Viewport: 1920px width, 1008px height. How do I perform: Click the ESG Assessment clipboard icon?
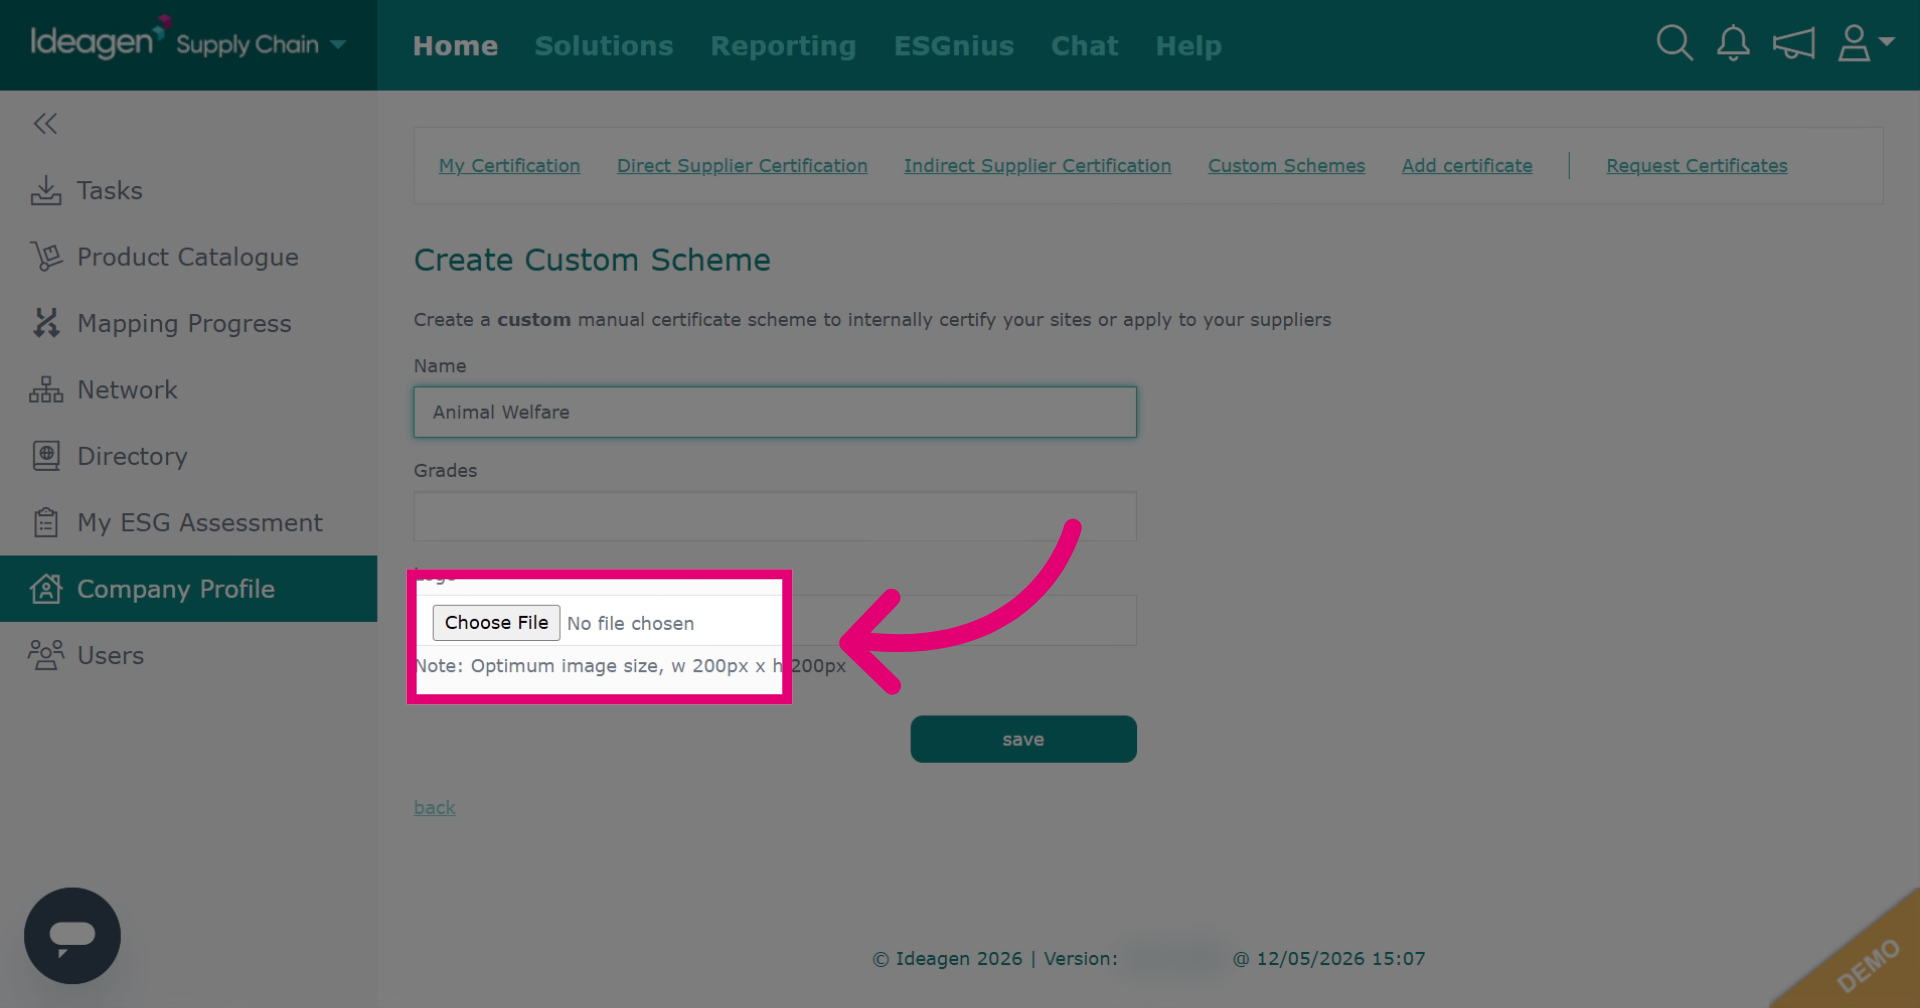point(46,522)
